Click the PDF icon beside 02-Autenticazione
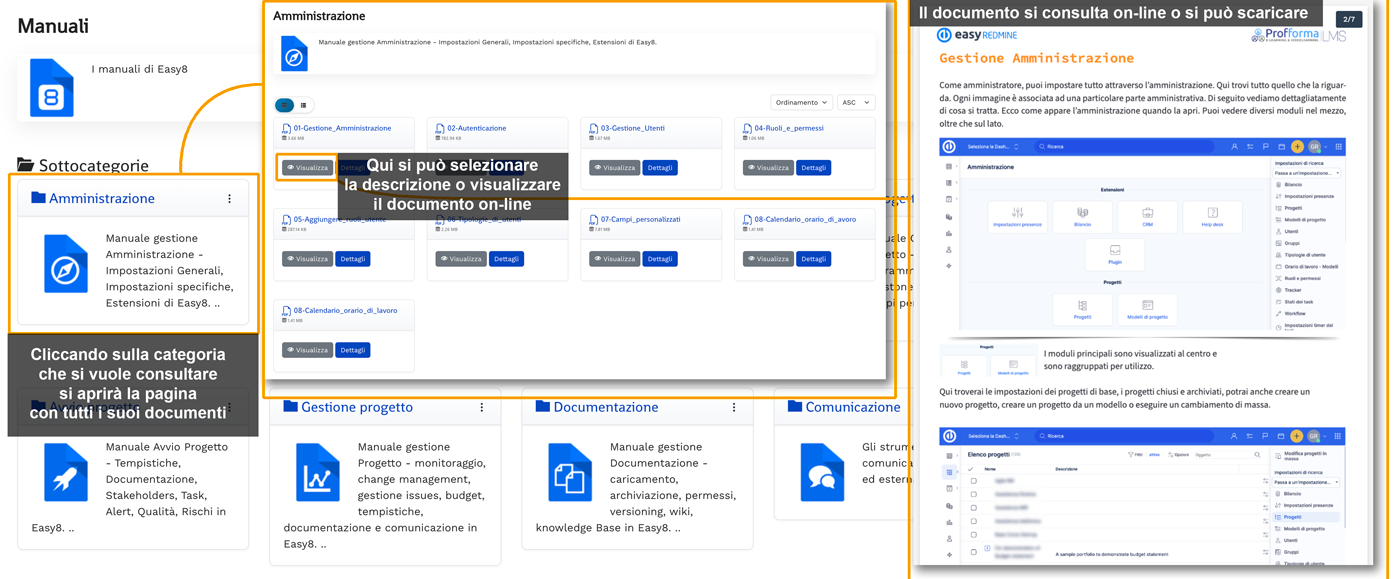Viewport: 1400px width, 579px height. point(440,129)
